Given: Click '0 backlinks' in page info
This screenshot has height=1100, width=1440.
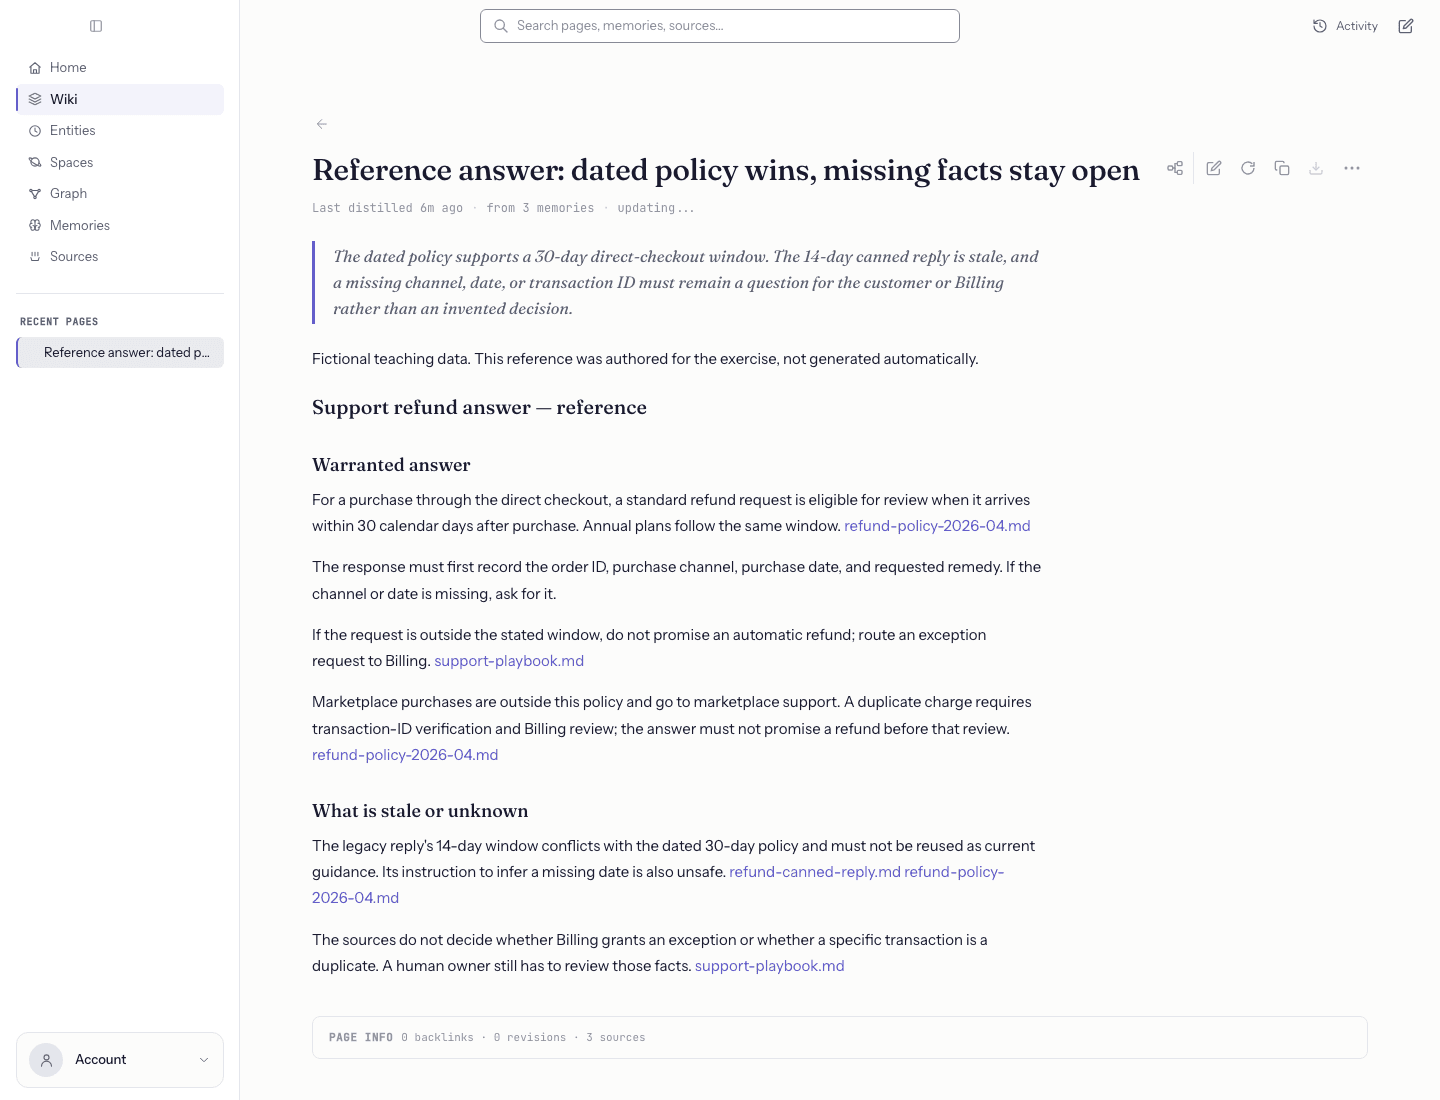Looking at the screenshot, I should click(x=437, y=1038).
